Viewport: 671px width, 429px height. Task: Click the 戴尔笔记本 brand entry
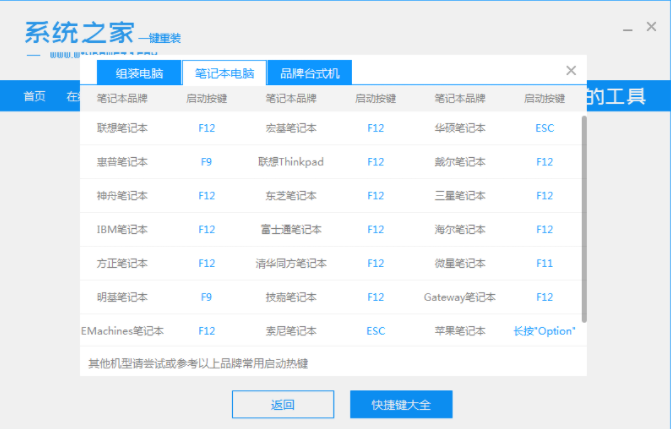(460, 161)
